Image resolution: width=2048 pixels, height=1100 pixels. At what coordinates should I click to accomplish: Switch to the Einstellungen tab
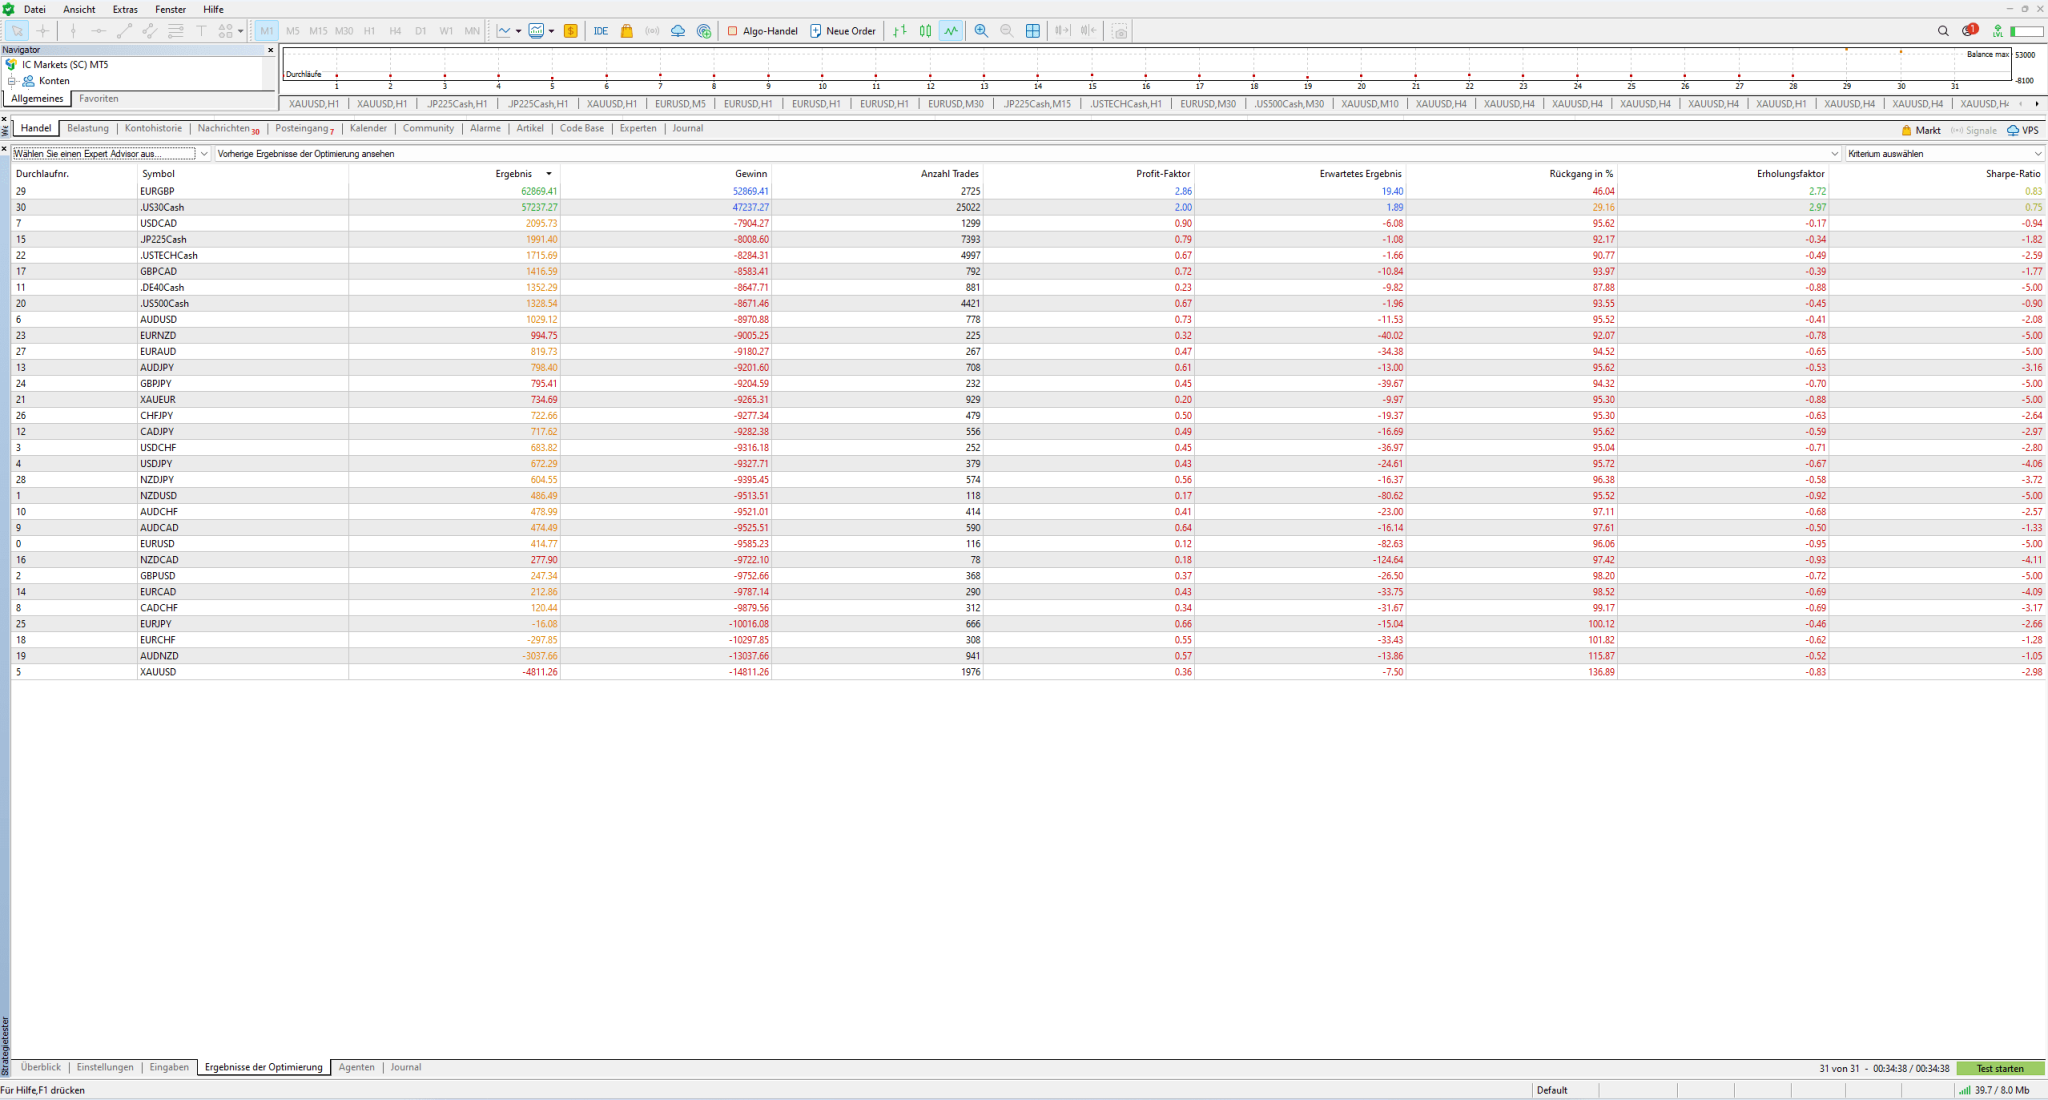coord(105,1067)
